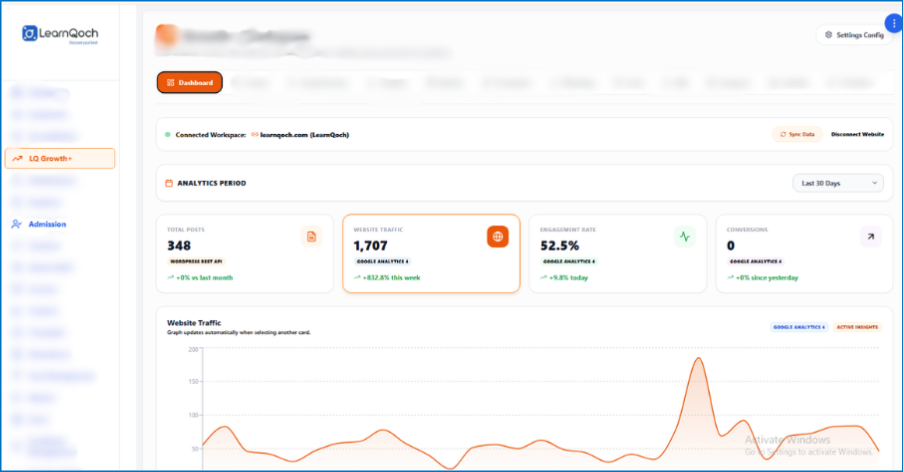Click Google Analytics 4 tag above chart

coord(799,327)
